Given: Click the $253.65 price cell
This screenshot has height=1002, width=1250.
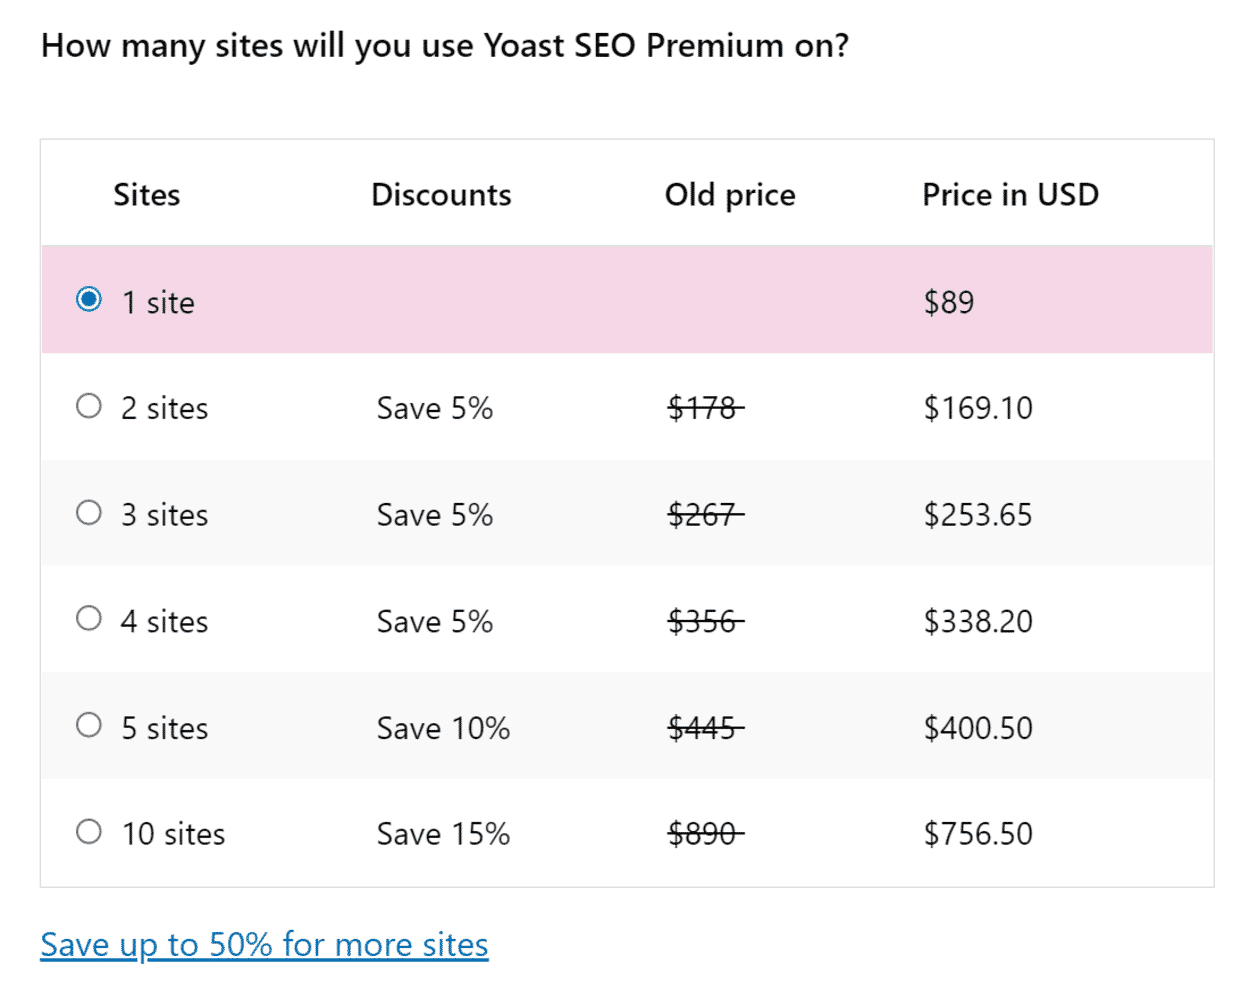Looking at the screenshot, I should tap(978, 515).
